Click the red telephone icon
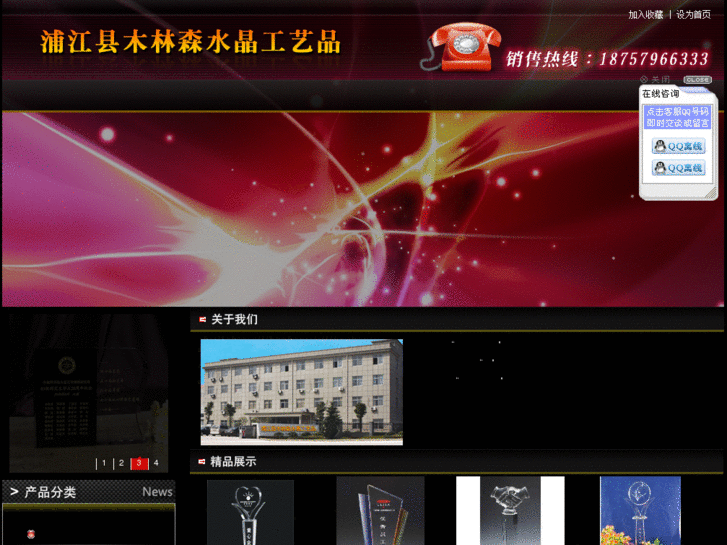Screen dimensions: 727x545 pos(461,47)
